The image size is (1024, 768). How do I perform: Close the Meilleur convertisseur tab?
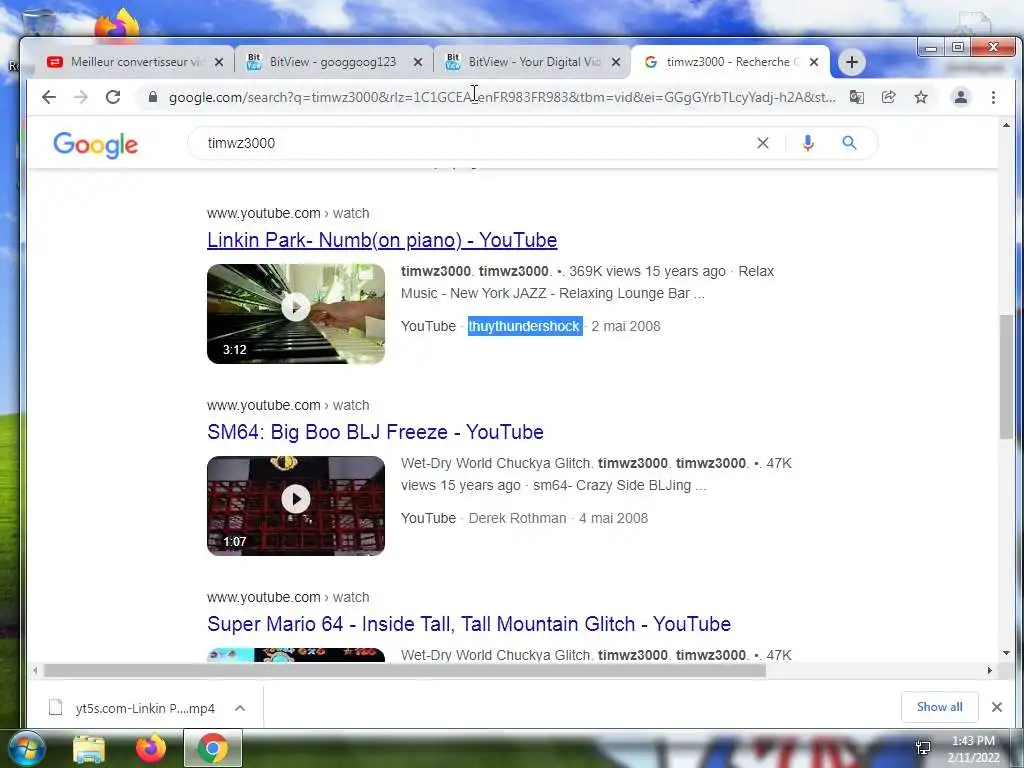(219, 62)
